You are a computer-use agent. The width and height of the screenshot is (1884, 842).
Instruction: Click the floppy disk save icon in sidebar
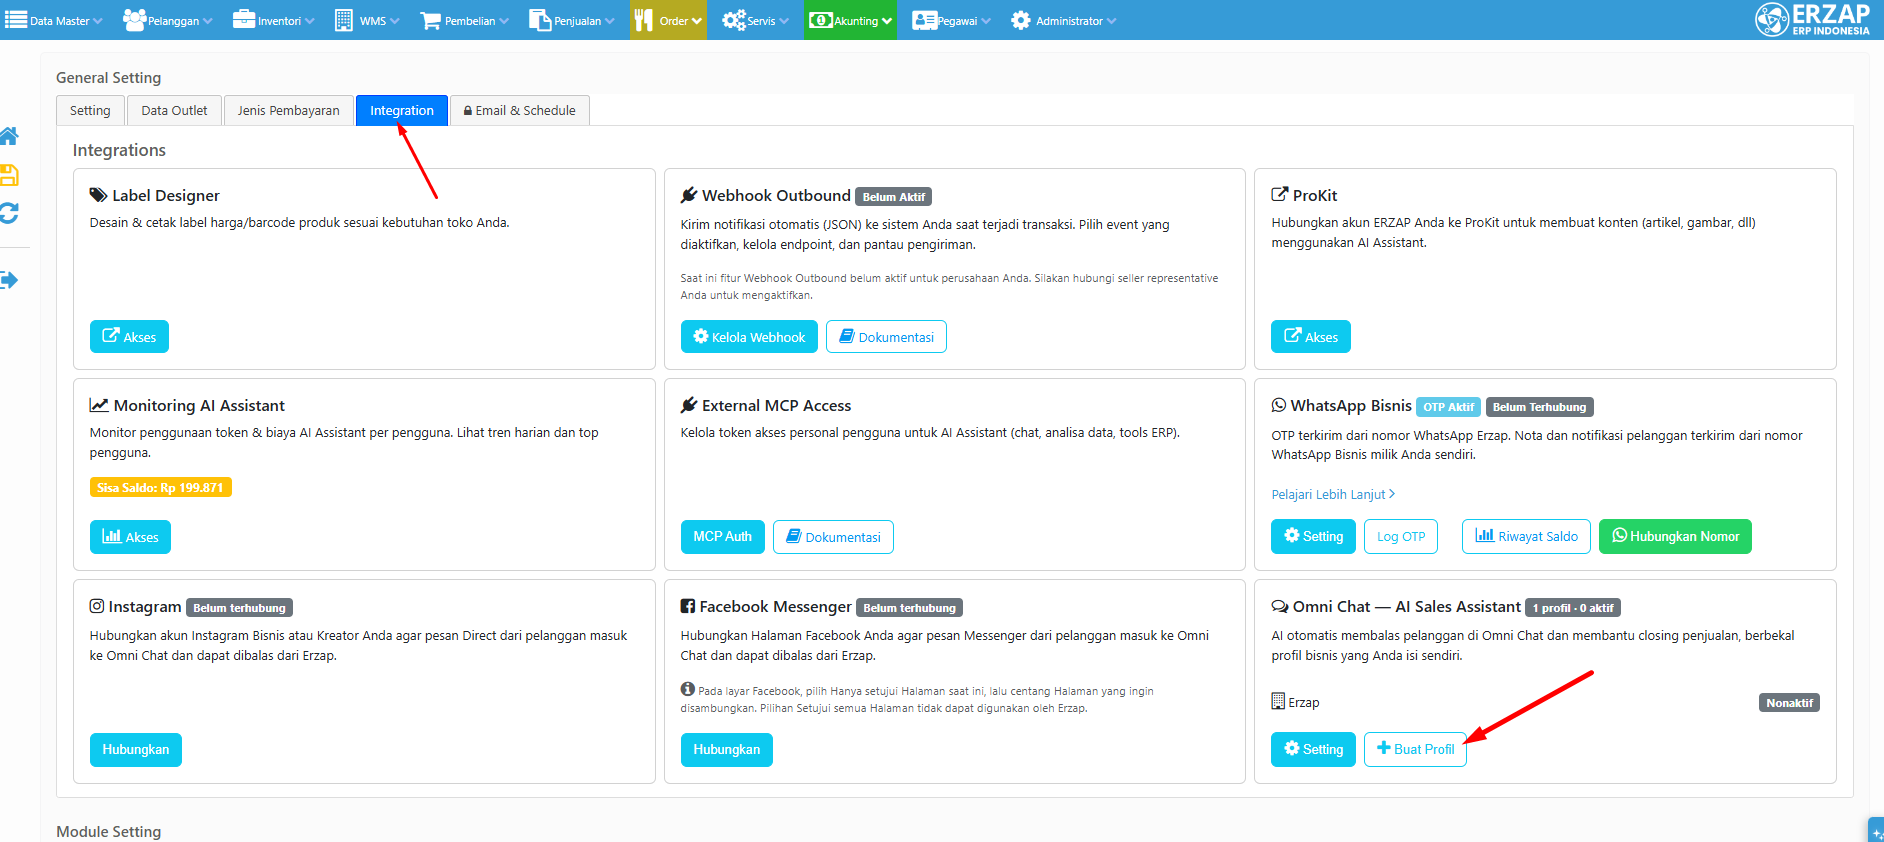click(x=9, y=175)
